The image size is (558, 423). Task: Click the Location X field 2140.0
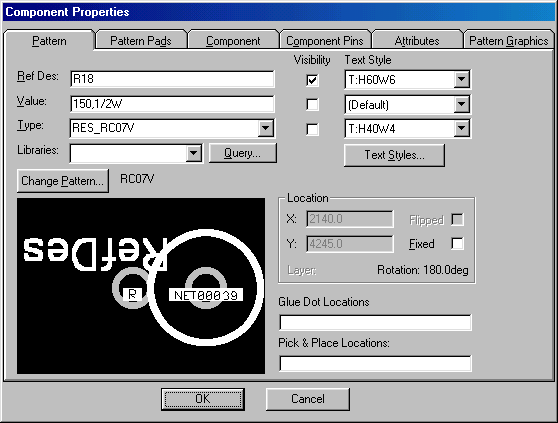point(350,219)
